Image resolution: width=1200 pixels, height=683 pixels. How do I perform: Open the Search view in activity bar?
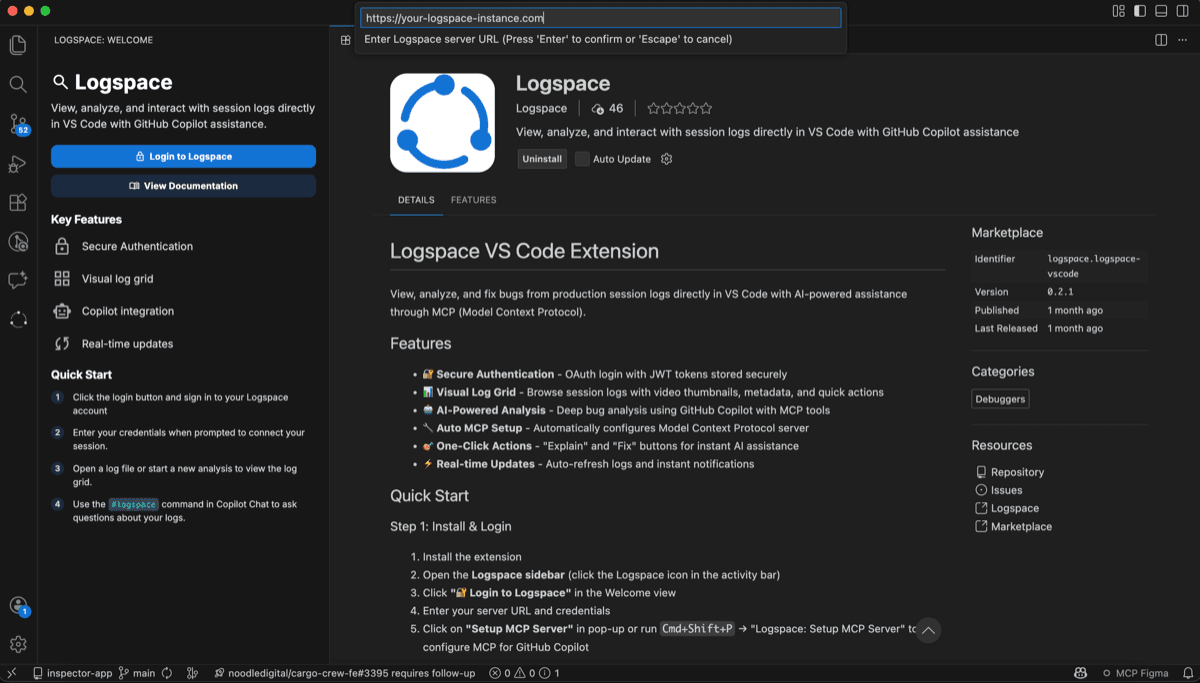[x=18, y=85]
